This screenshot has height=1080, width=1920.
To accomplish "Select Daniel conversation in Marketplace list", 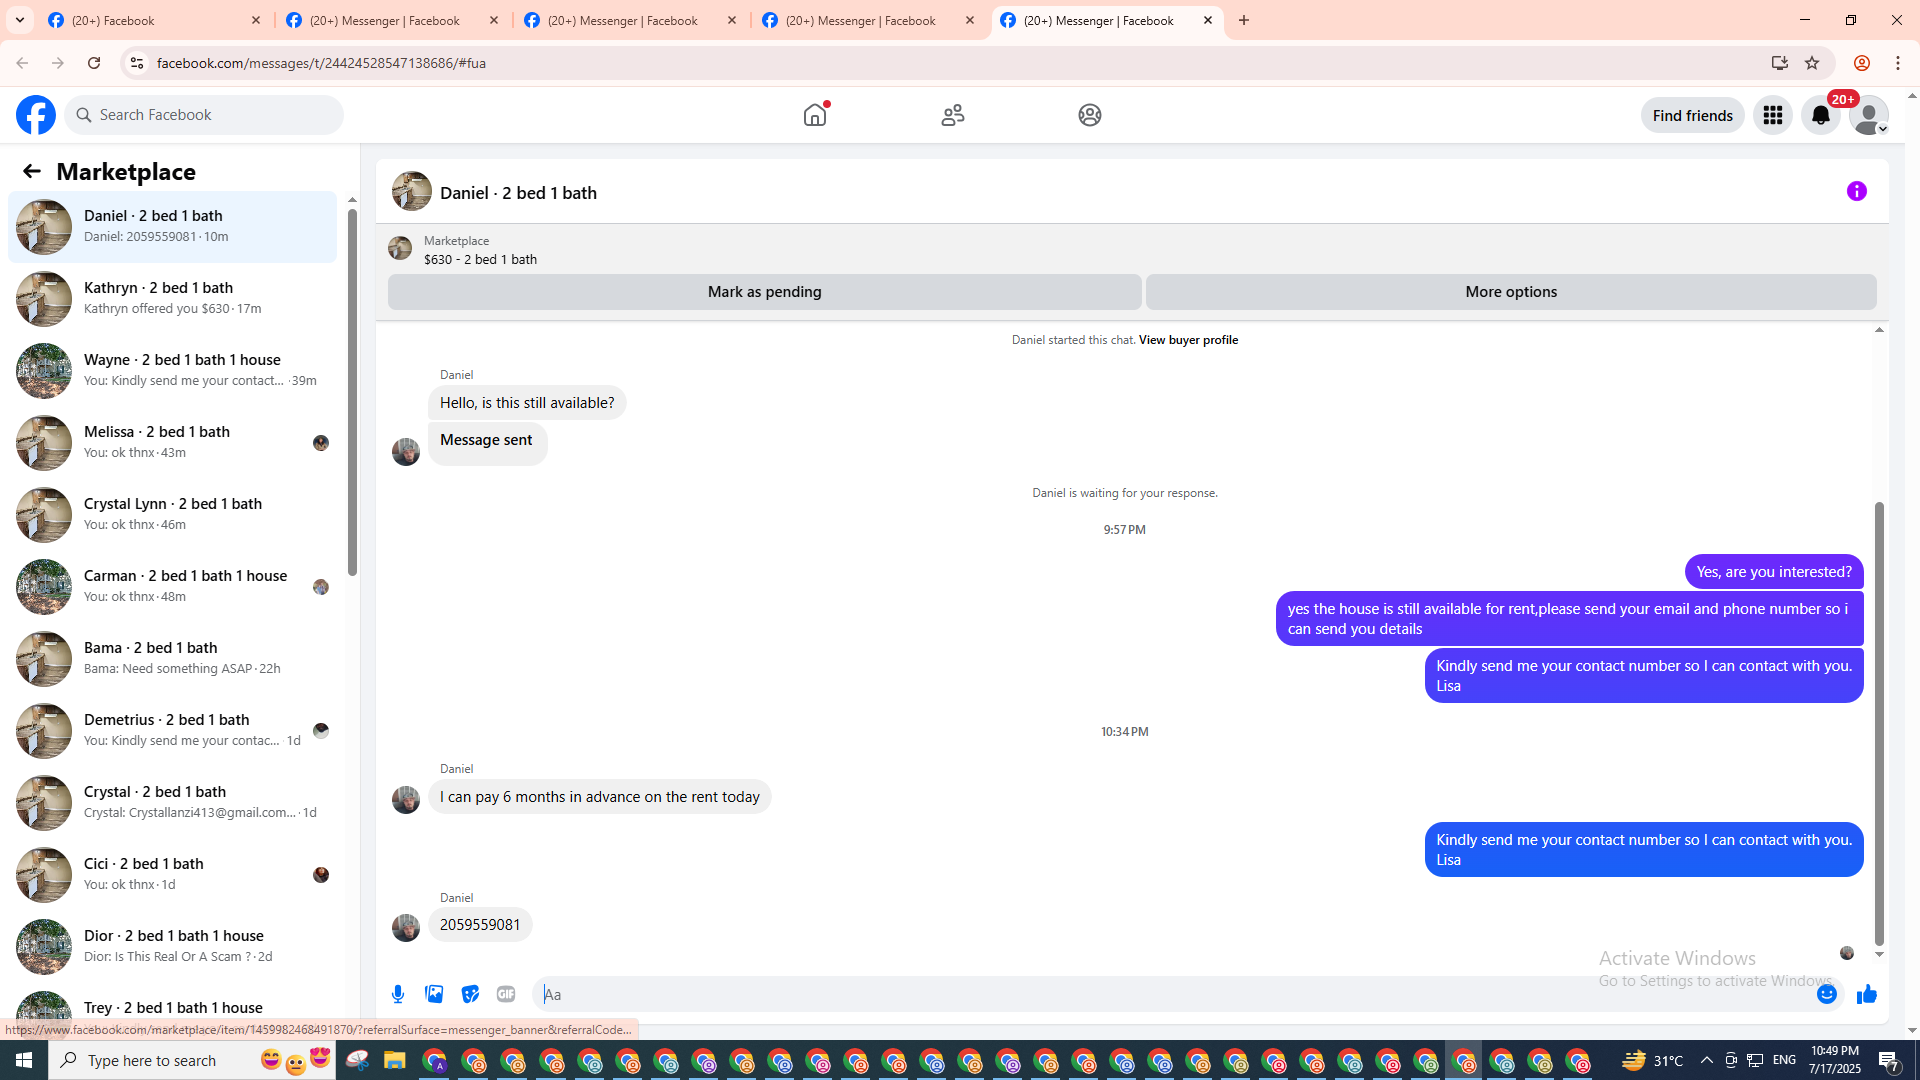I will pos(173,227).
